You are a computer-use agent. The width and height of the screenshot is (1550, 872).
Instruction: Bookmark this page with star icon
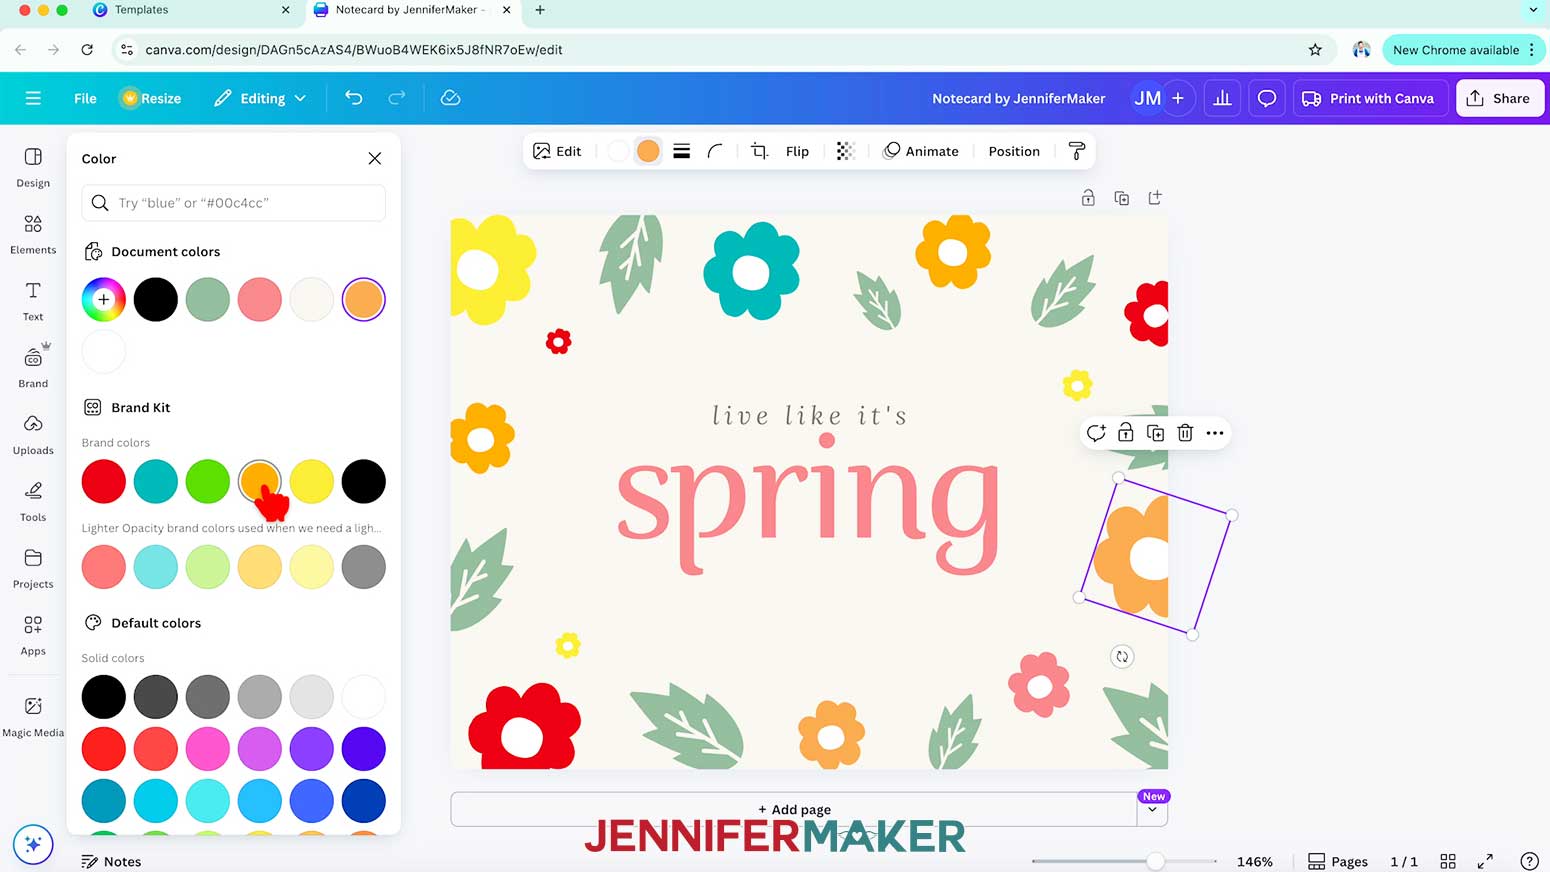[1315, 50]
